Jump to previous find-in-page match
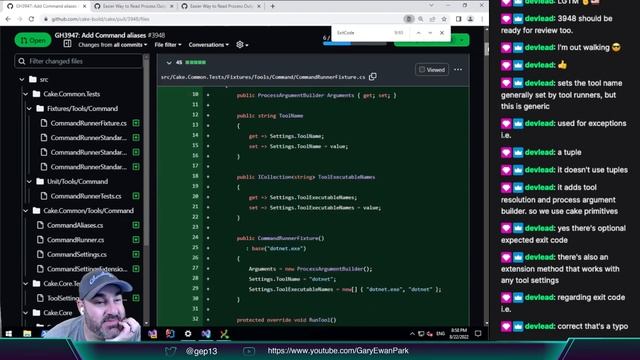Image resolution: width=640 pixels, height=360 pixels. point(418,33)
